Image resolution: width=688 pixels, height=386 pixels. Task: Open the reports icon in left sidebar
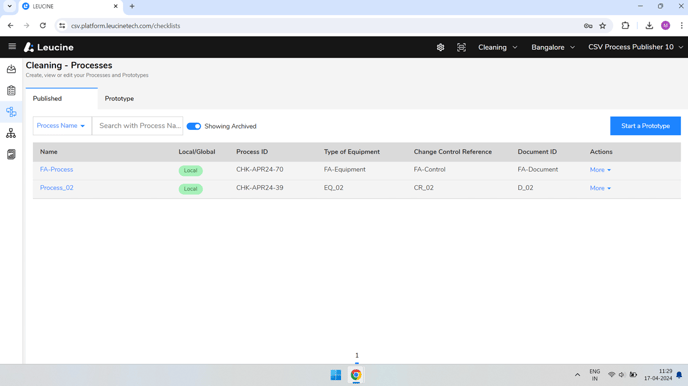(11, 154)
